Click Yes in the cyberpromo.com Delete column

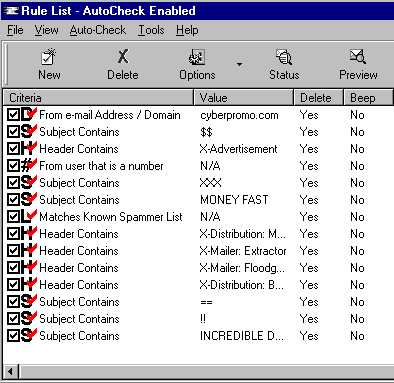tap(309, 115)
